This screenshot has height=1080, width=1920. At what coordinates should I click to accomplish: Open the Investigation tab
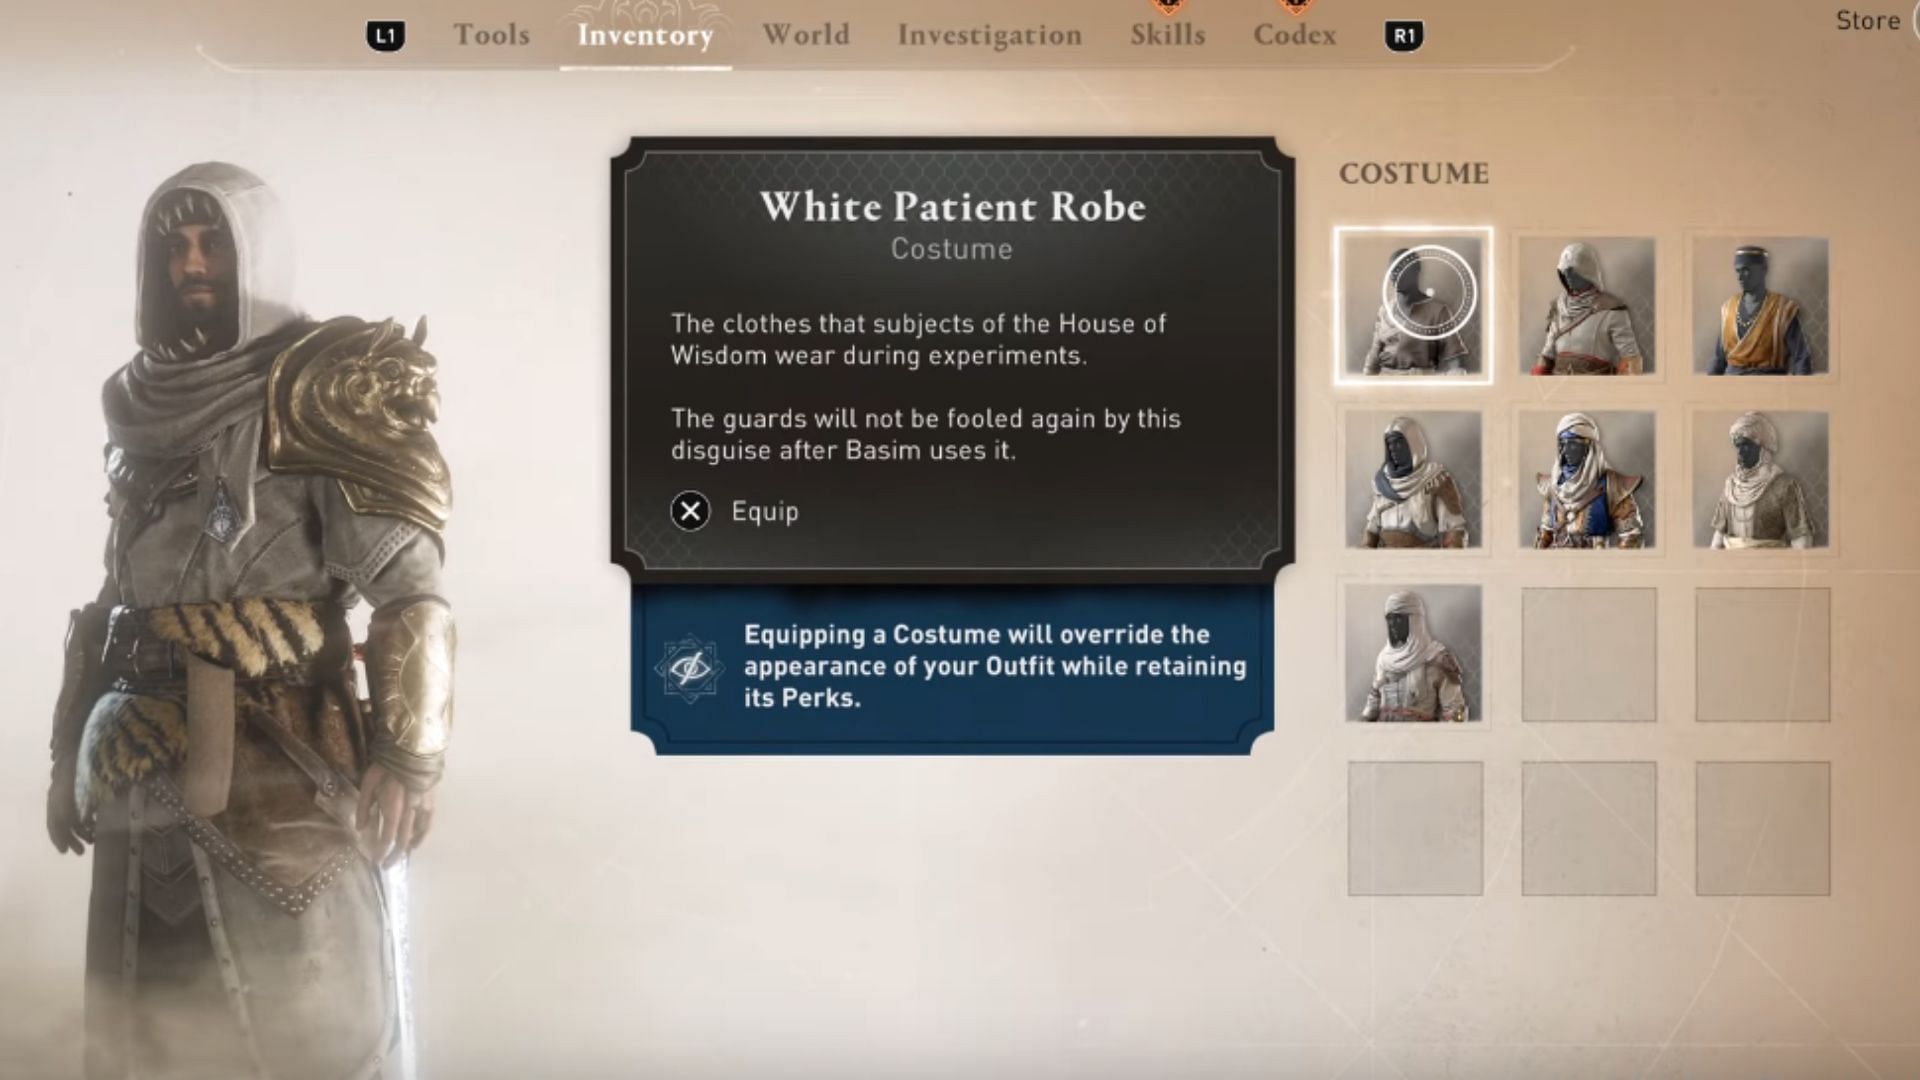[x=990, y=35]
